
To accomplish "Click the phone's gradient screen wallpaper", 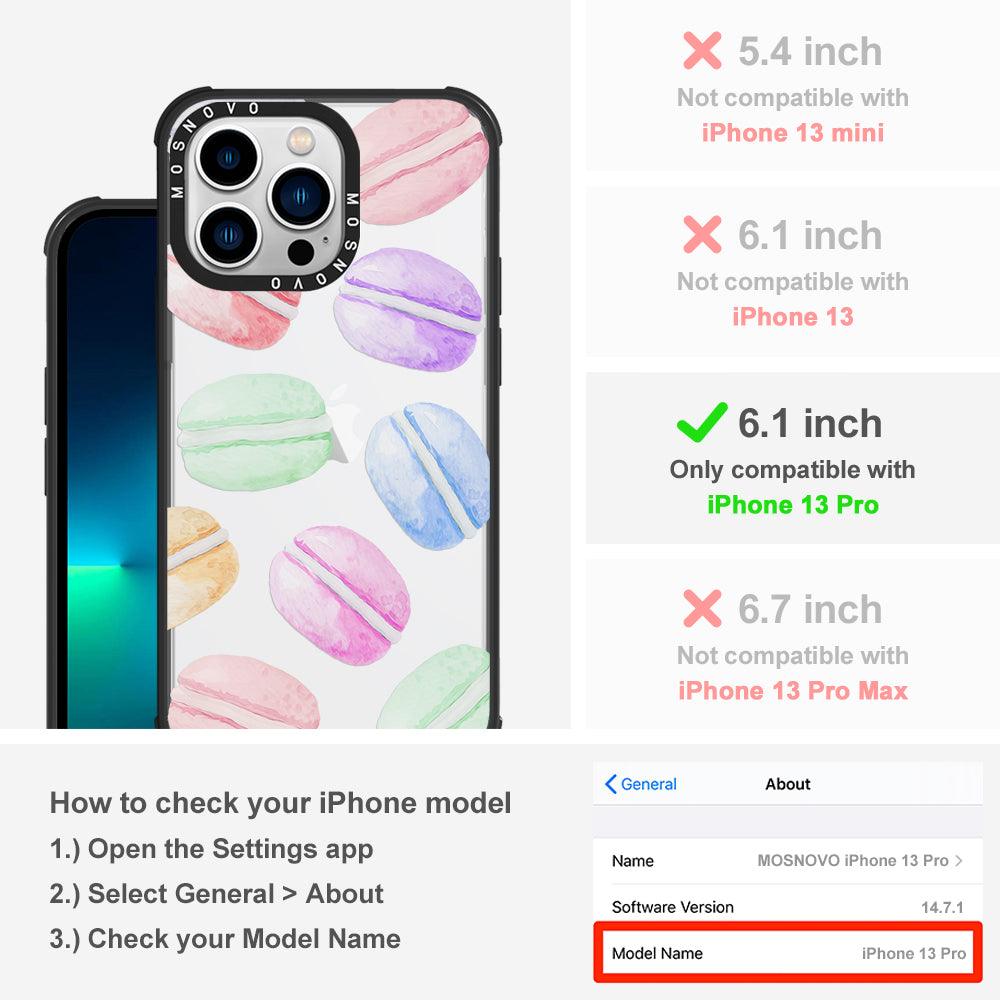I will pos(112,472).
